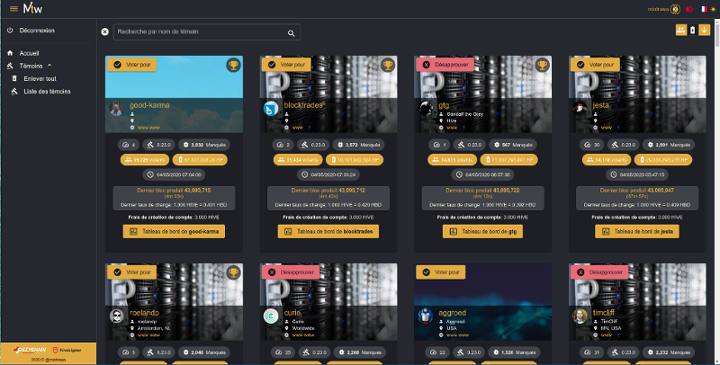
Task: Open blocktrades witness name link
Action: click(303, 105)
